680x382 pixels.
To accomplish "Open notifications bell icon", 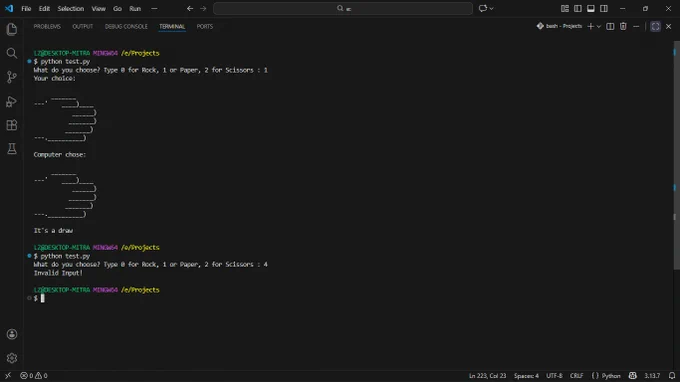I will coord(671,375).
